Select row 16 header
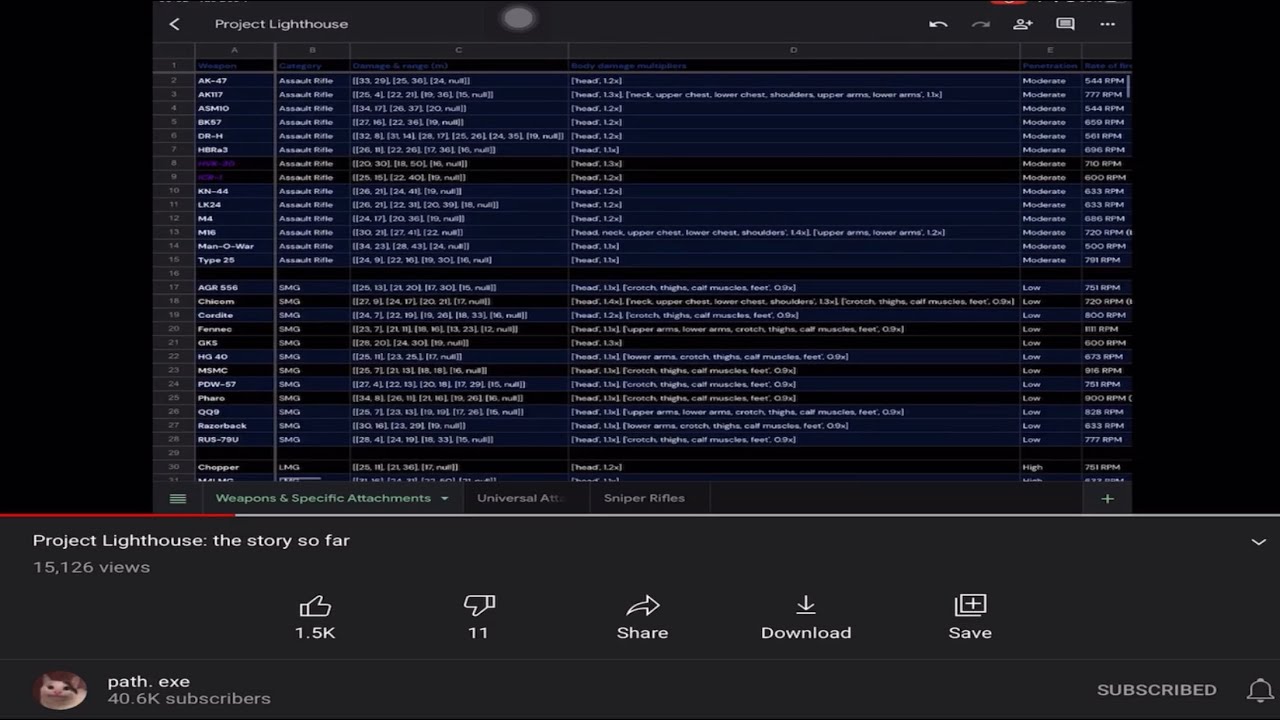1280x720 pixels. pos(174,273)
